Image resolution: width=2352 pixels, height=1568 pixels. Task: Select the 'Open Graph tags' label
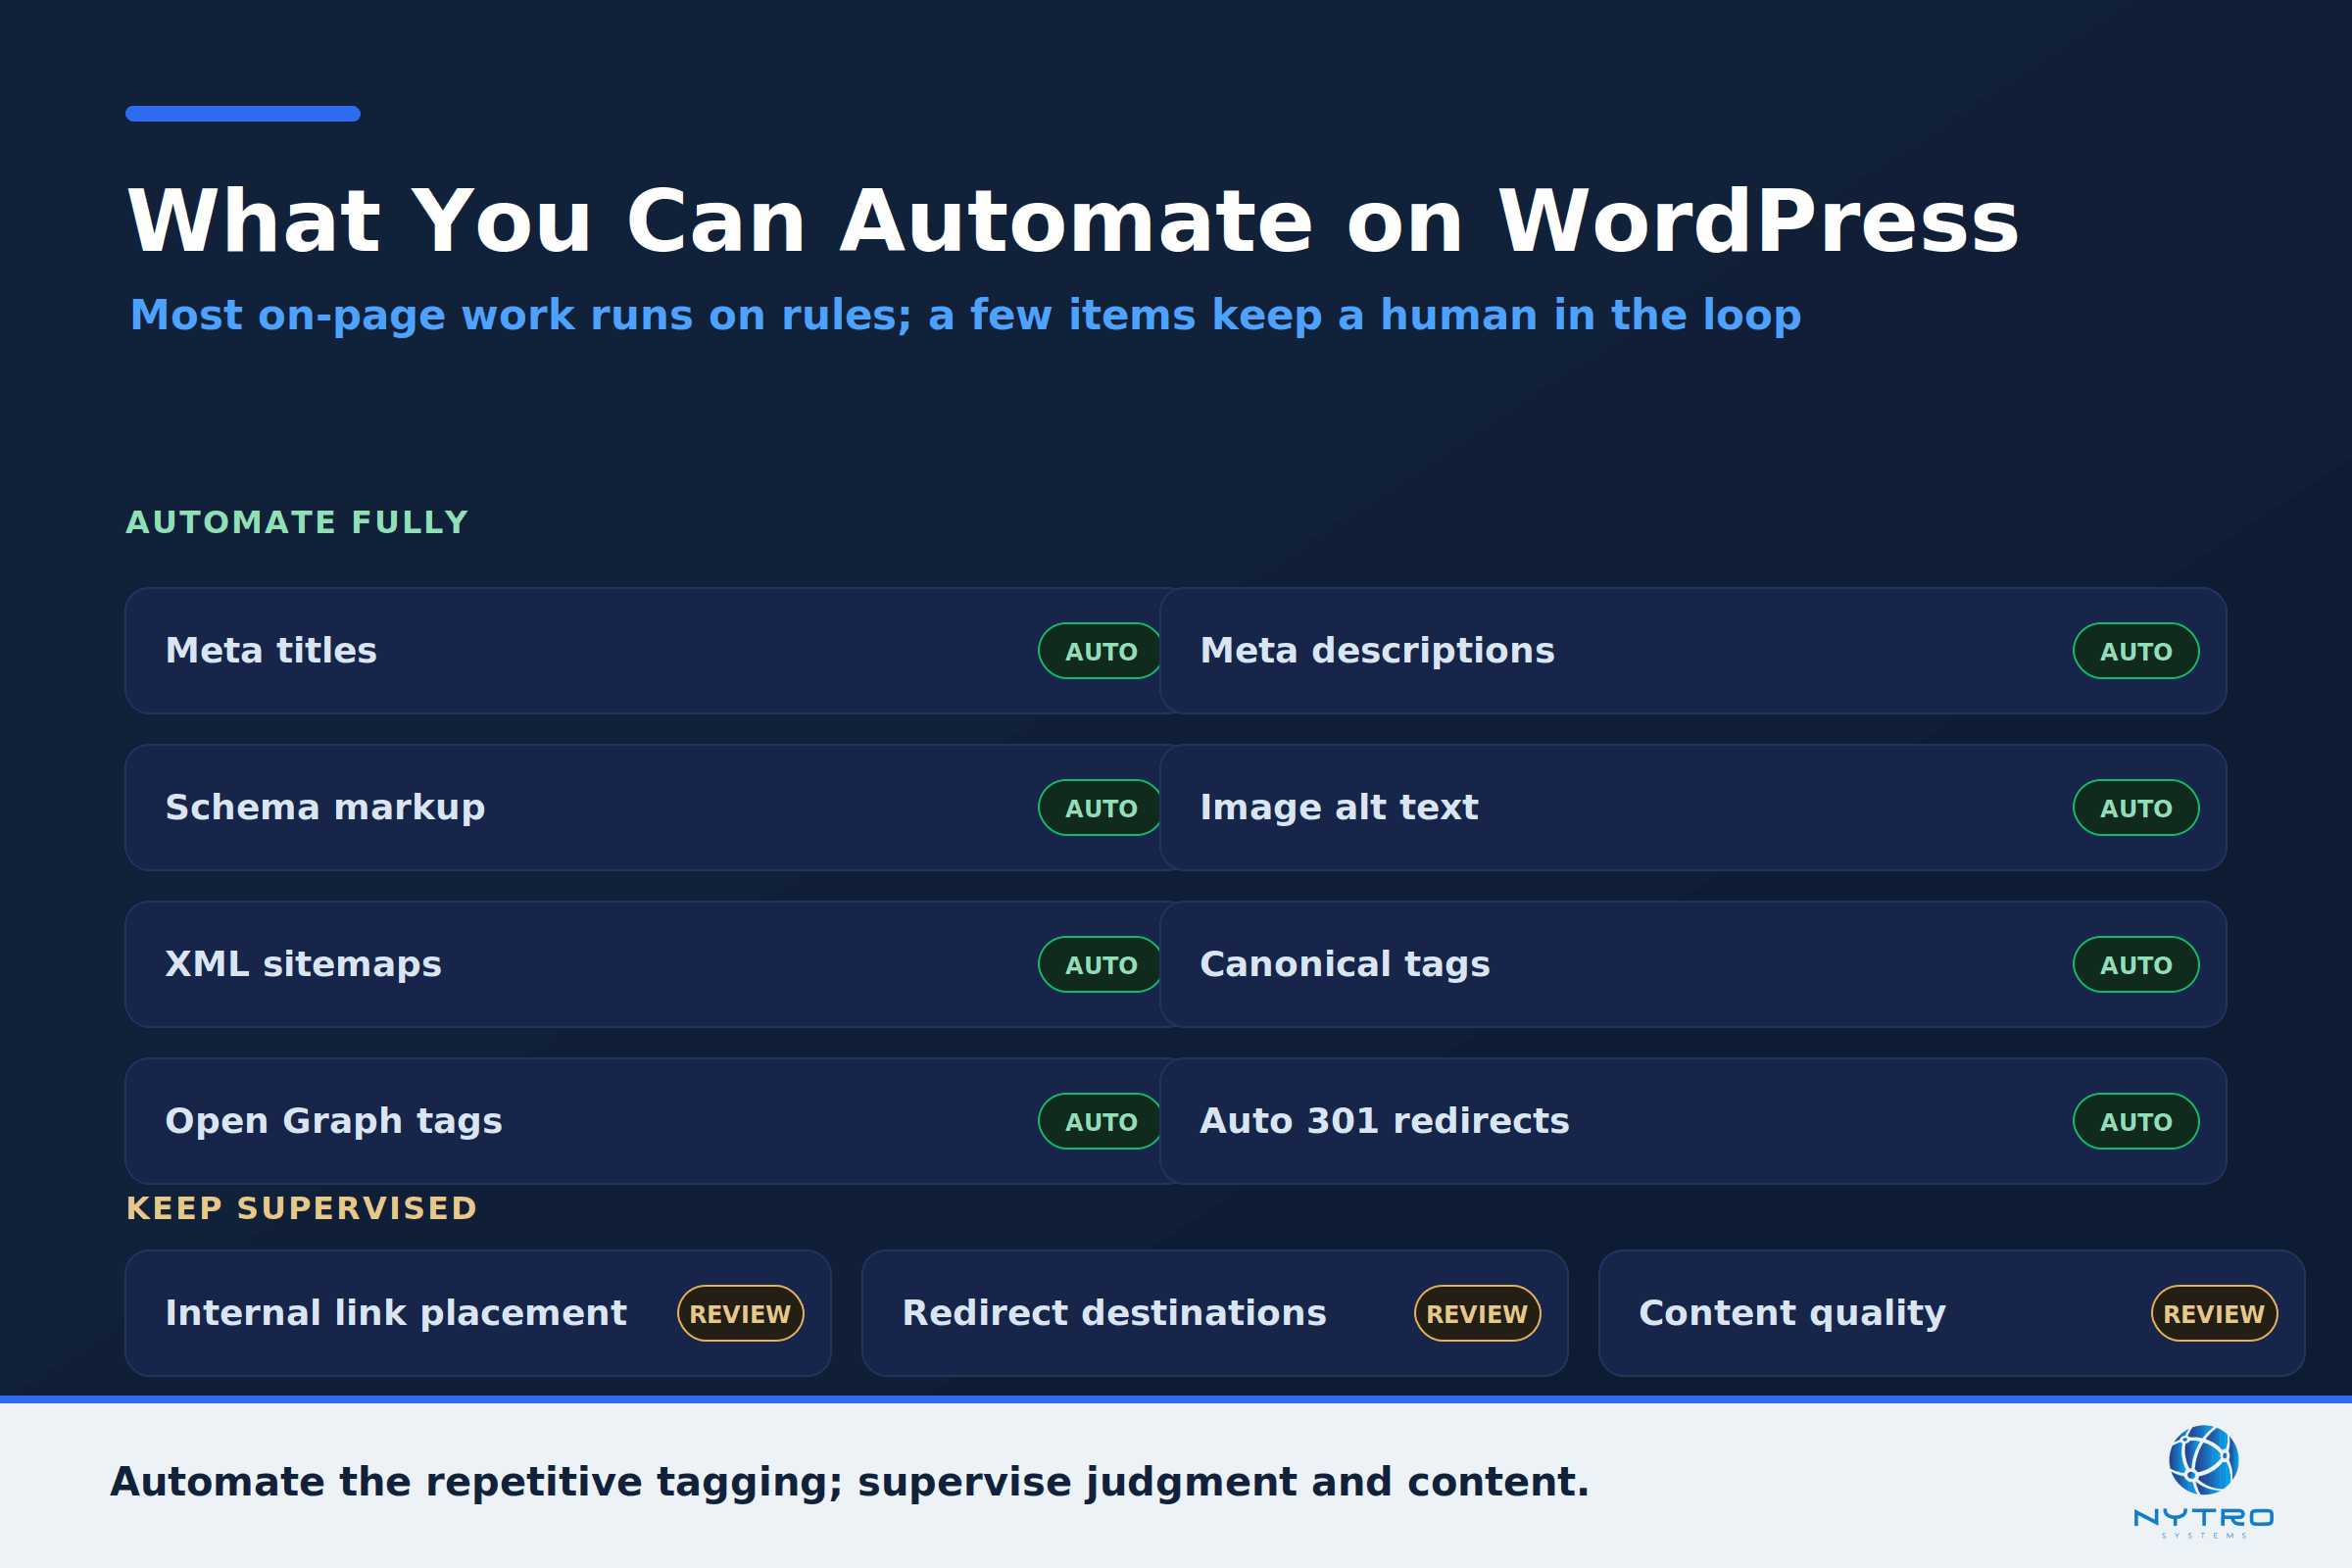pyautogui.click(x=333, y=1122)
